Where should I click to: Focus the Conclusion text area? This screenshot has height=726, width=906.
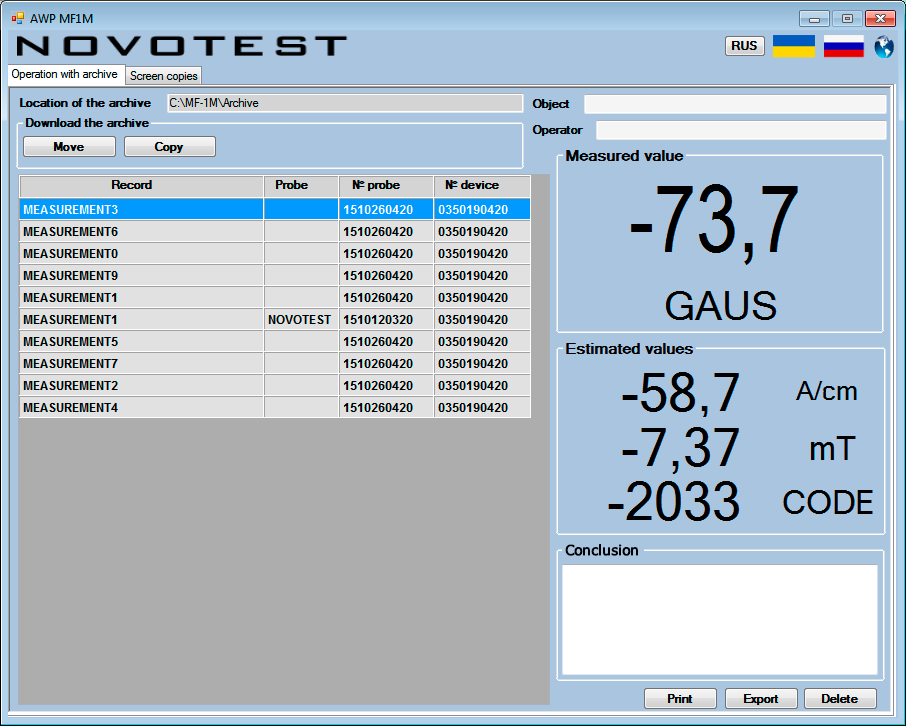pos(719,619)
